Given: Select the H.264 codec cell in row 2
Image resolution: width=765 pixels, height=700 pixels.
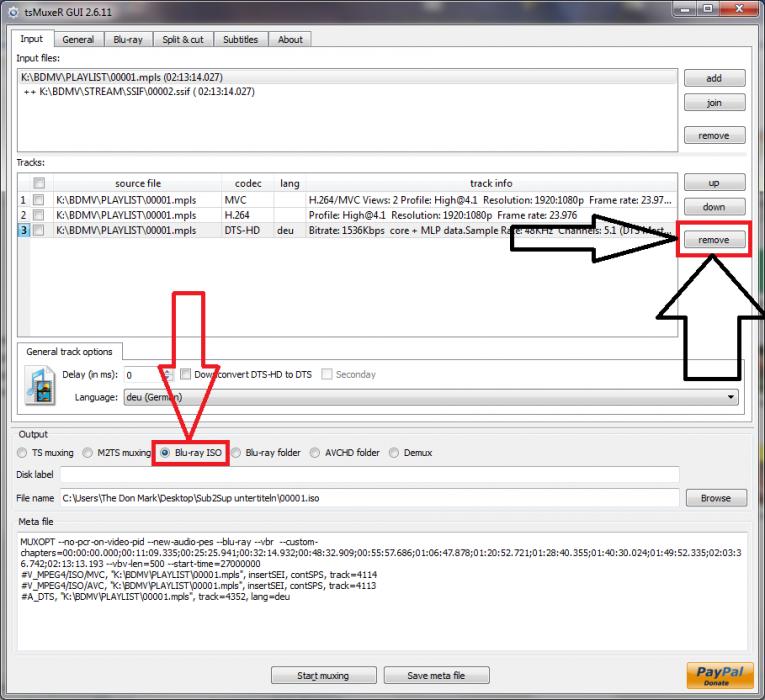Looking at the screenshot, I should 248,215.
